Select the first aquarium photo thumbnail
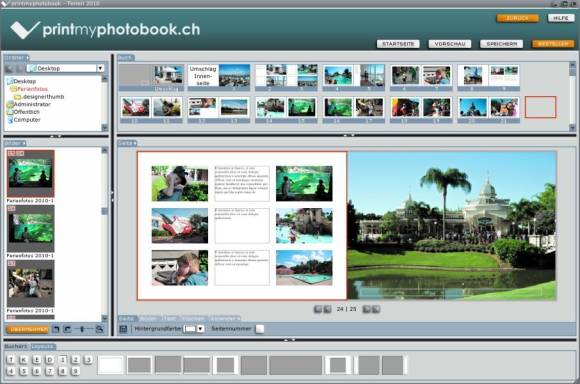The image size is (580, 384). 30,173
